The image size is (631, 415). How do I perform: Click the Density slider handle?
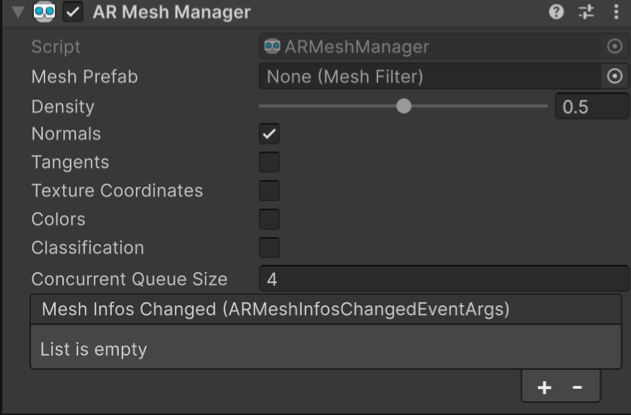[403, 106]
